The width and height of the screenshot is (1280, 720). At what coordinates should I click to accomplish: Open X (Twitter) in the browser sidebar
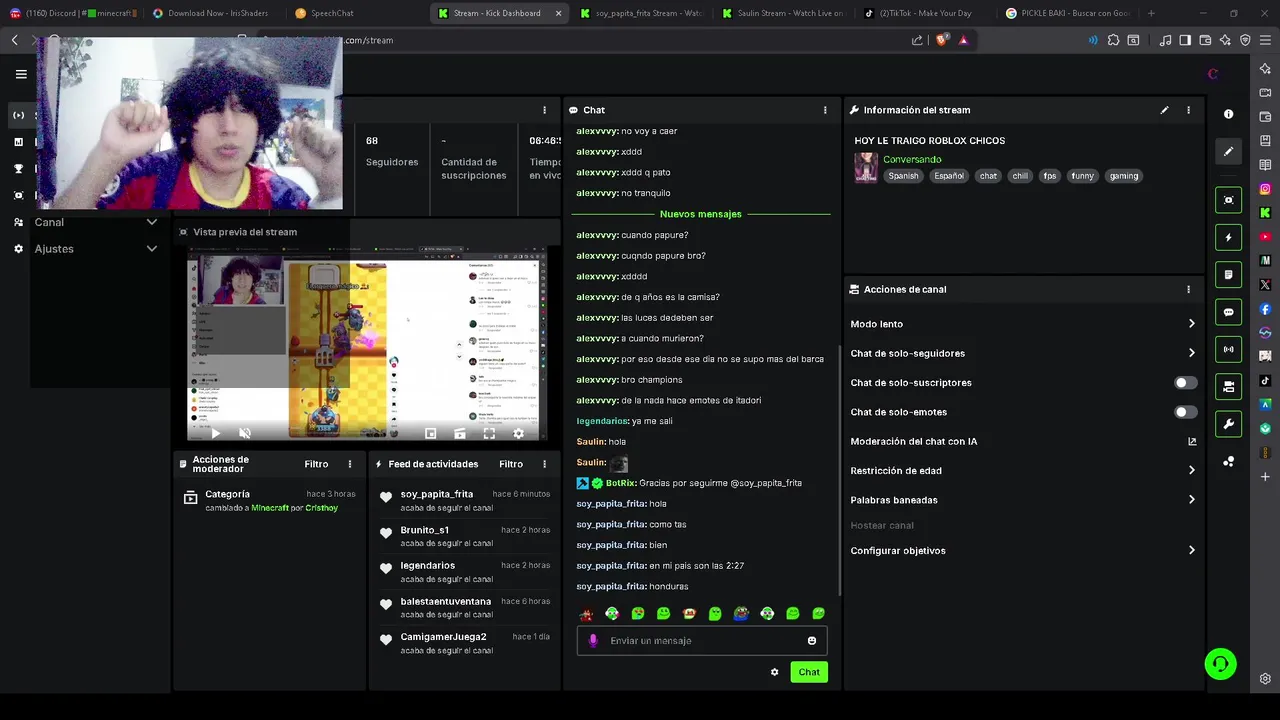pyautogui.click(x=1265, y=285)
